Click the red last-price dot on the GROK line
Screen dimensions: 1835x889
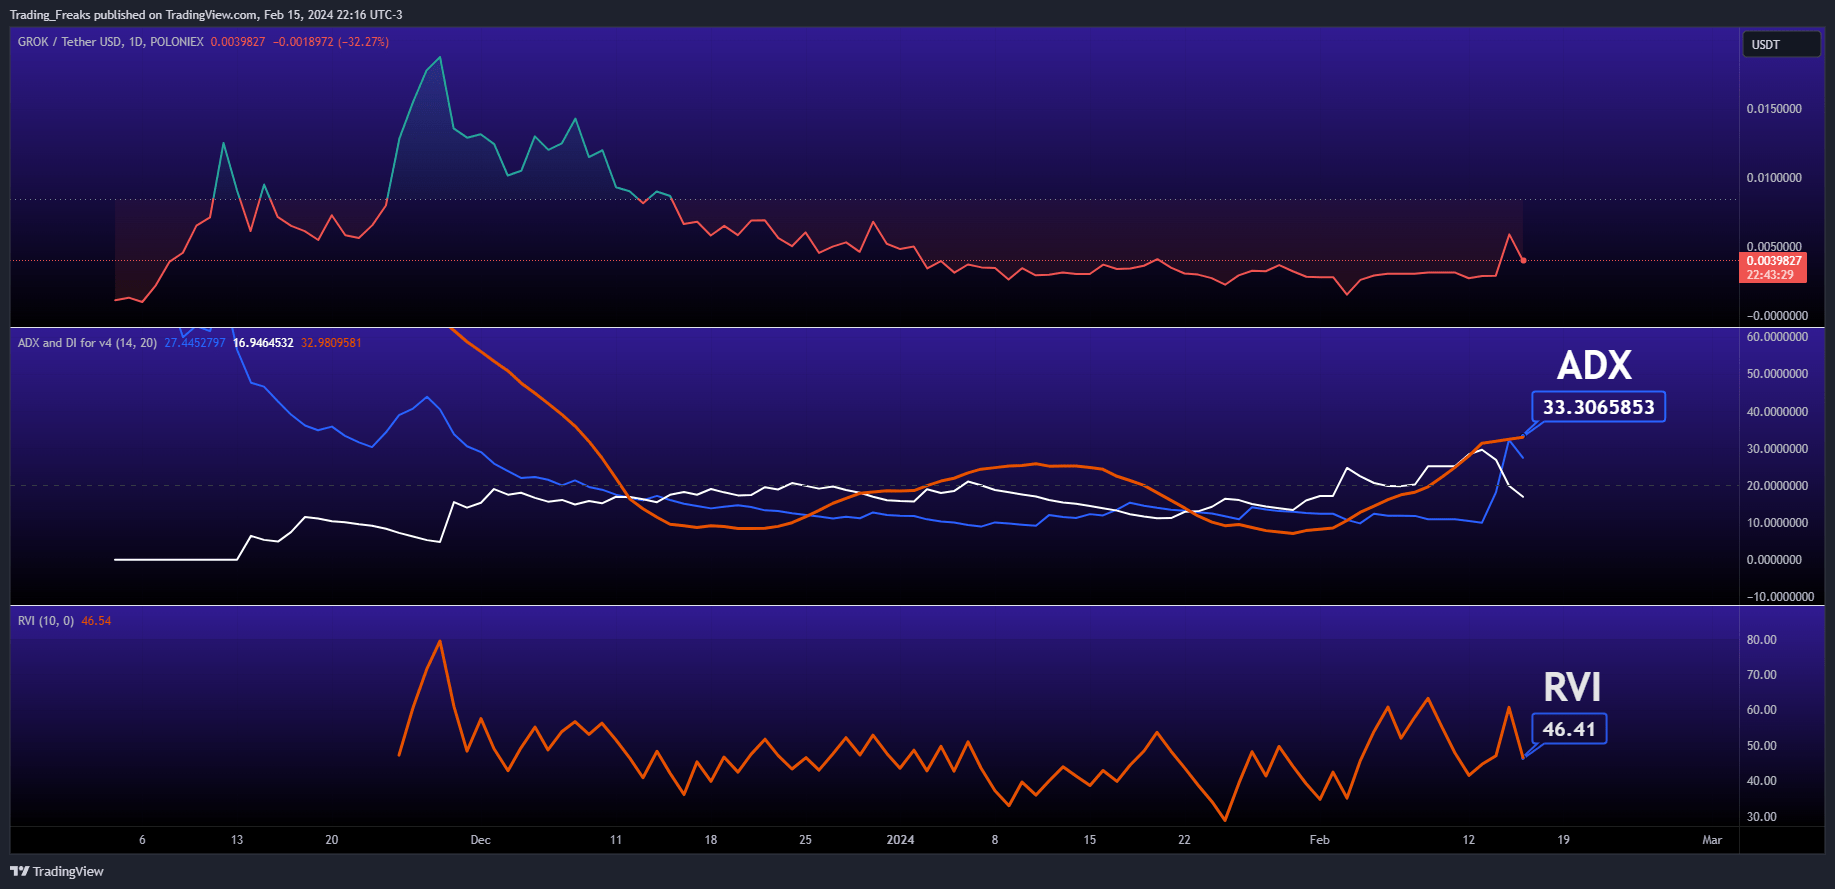click(x=1523, y=261)
